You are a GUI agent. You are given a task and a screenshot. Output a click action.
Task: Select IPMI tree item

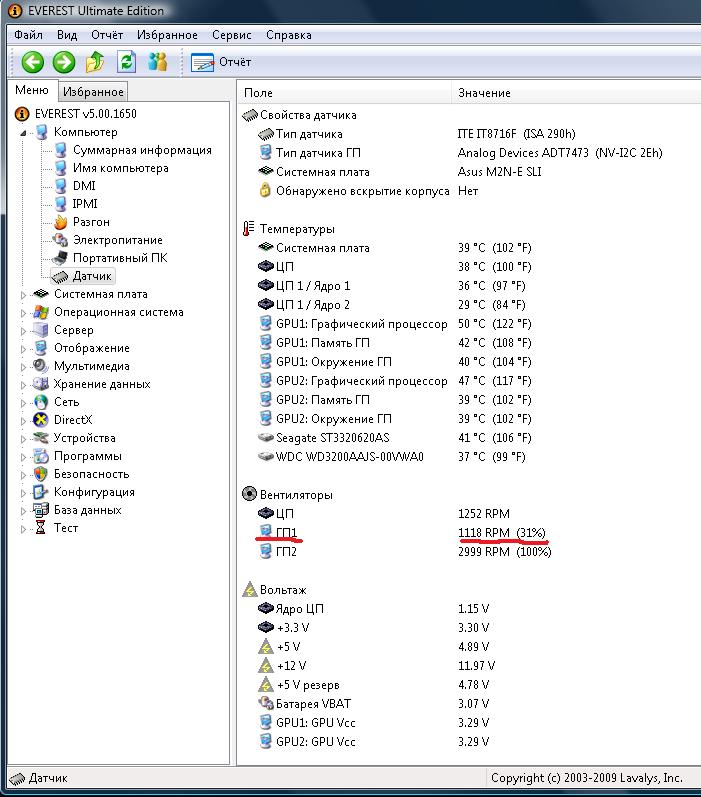click(x=84, y=204)
